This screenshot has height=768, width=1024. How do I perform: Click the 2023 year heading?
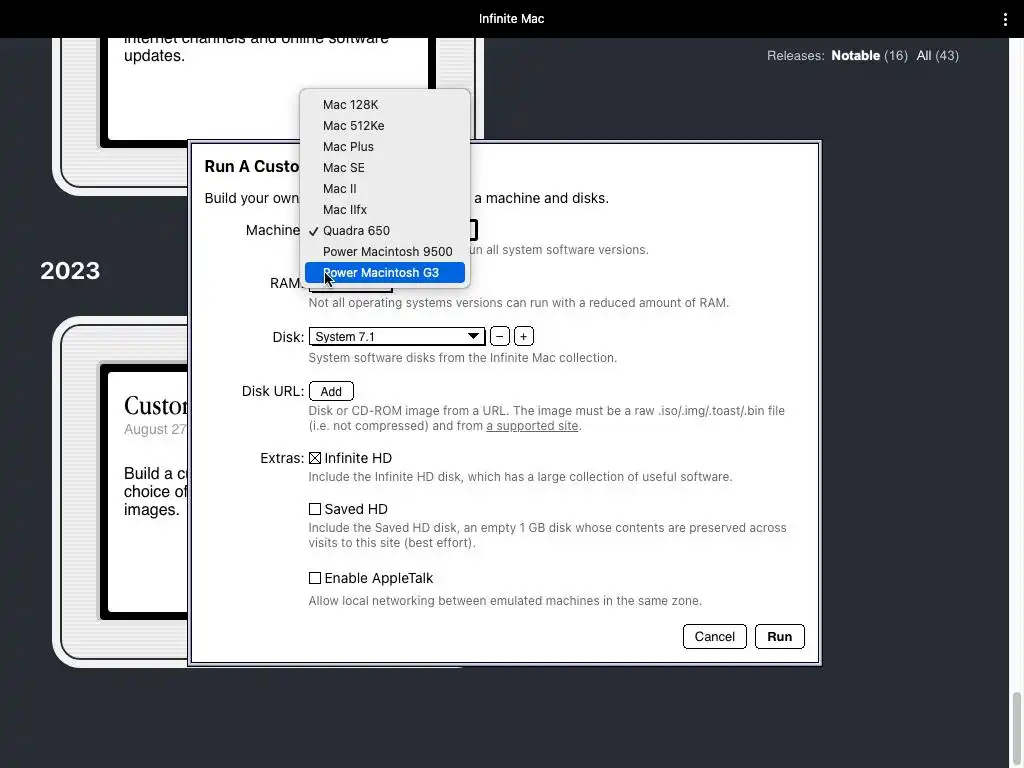point(70,270)
